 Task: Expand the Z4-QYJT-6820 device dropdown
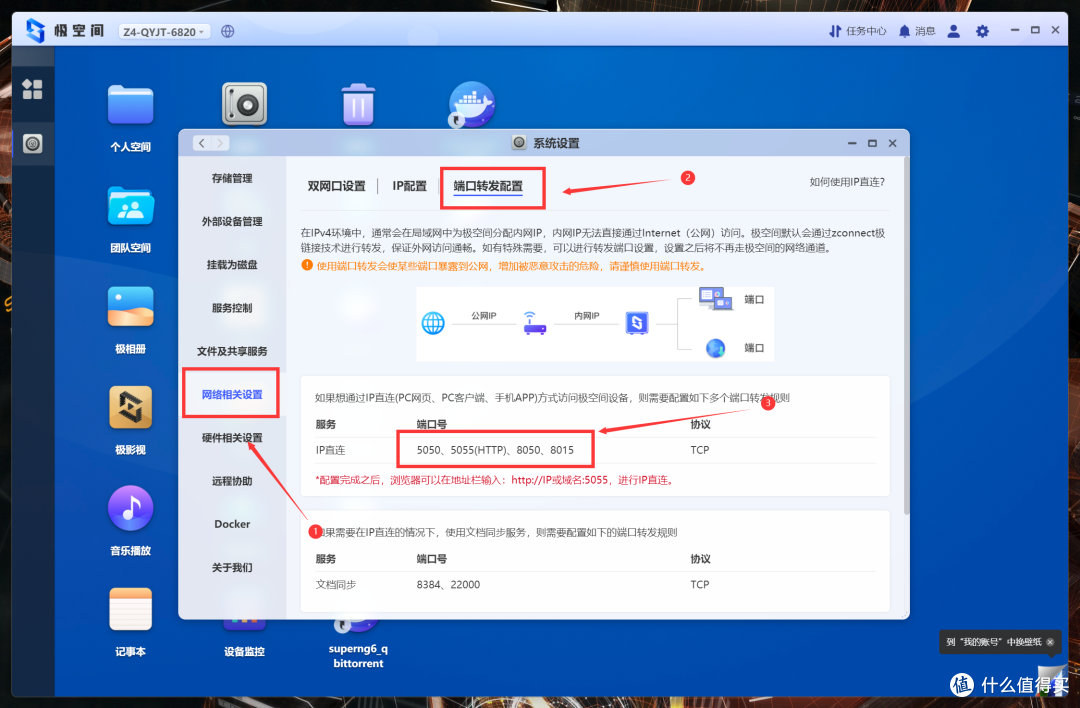pyautogui.click(x=163, y=32)
